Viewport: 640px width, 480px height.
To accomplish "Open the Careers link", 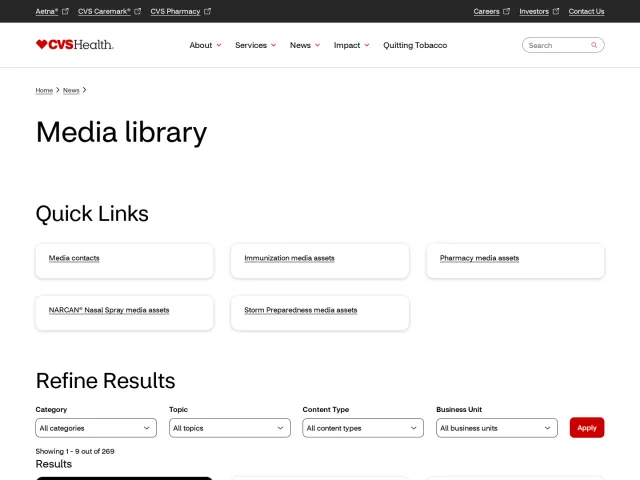I will (487, 11).
